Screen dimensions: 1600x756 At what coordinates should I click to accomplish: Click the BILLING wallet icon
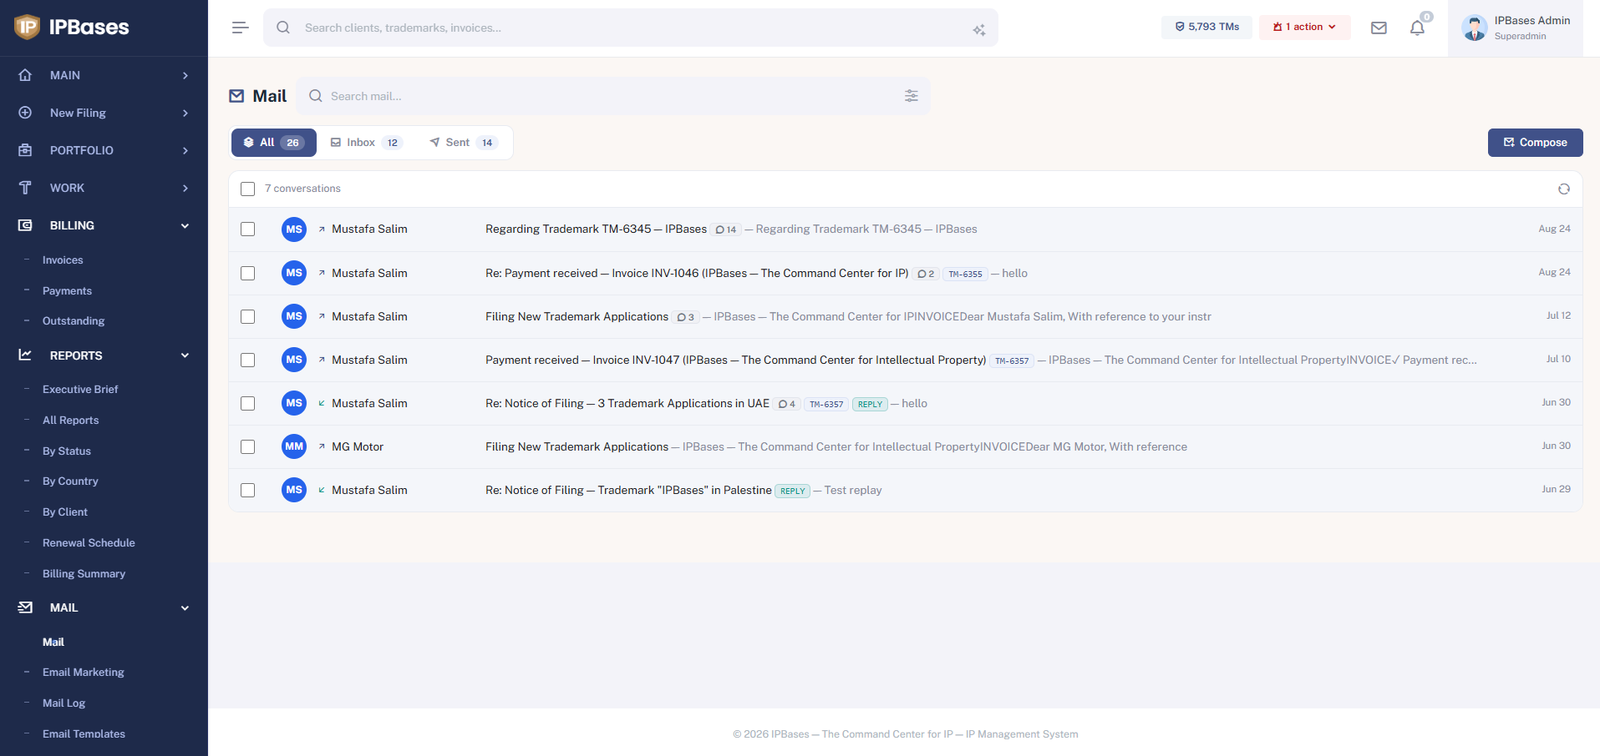point(25,225)
